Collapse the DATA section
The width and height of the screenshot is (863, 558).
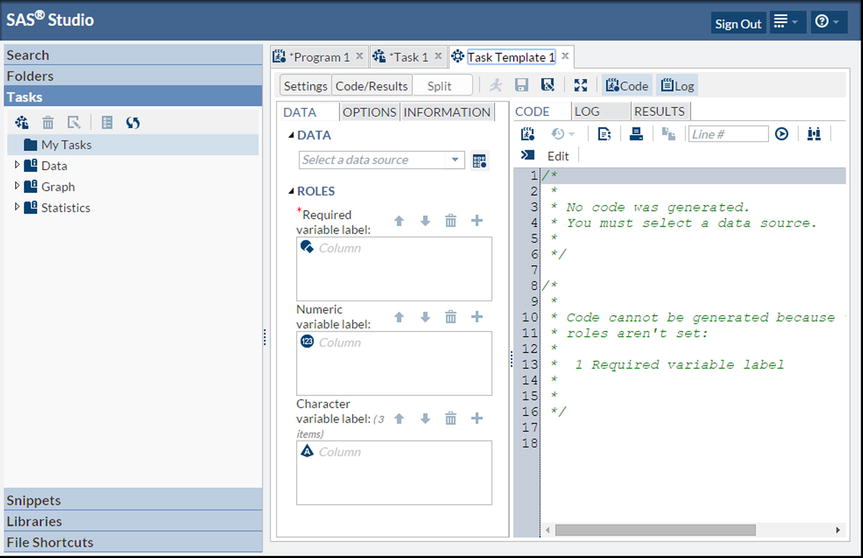pos(291,135)
